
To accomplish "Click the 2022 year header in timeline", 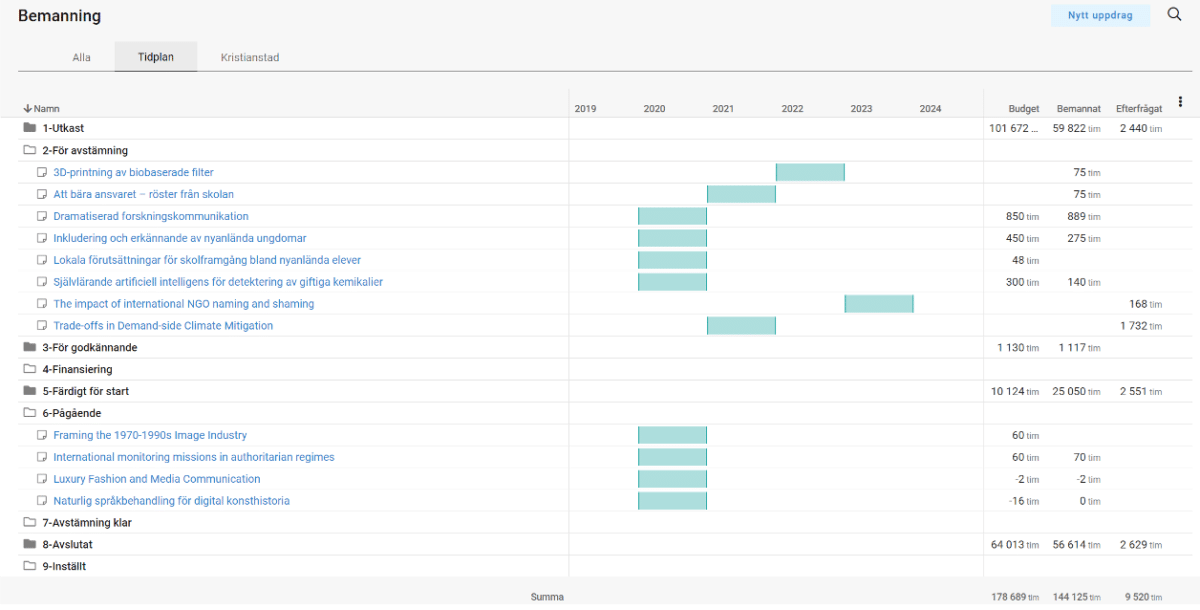I will click(x=792, y=108).
